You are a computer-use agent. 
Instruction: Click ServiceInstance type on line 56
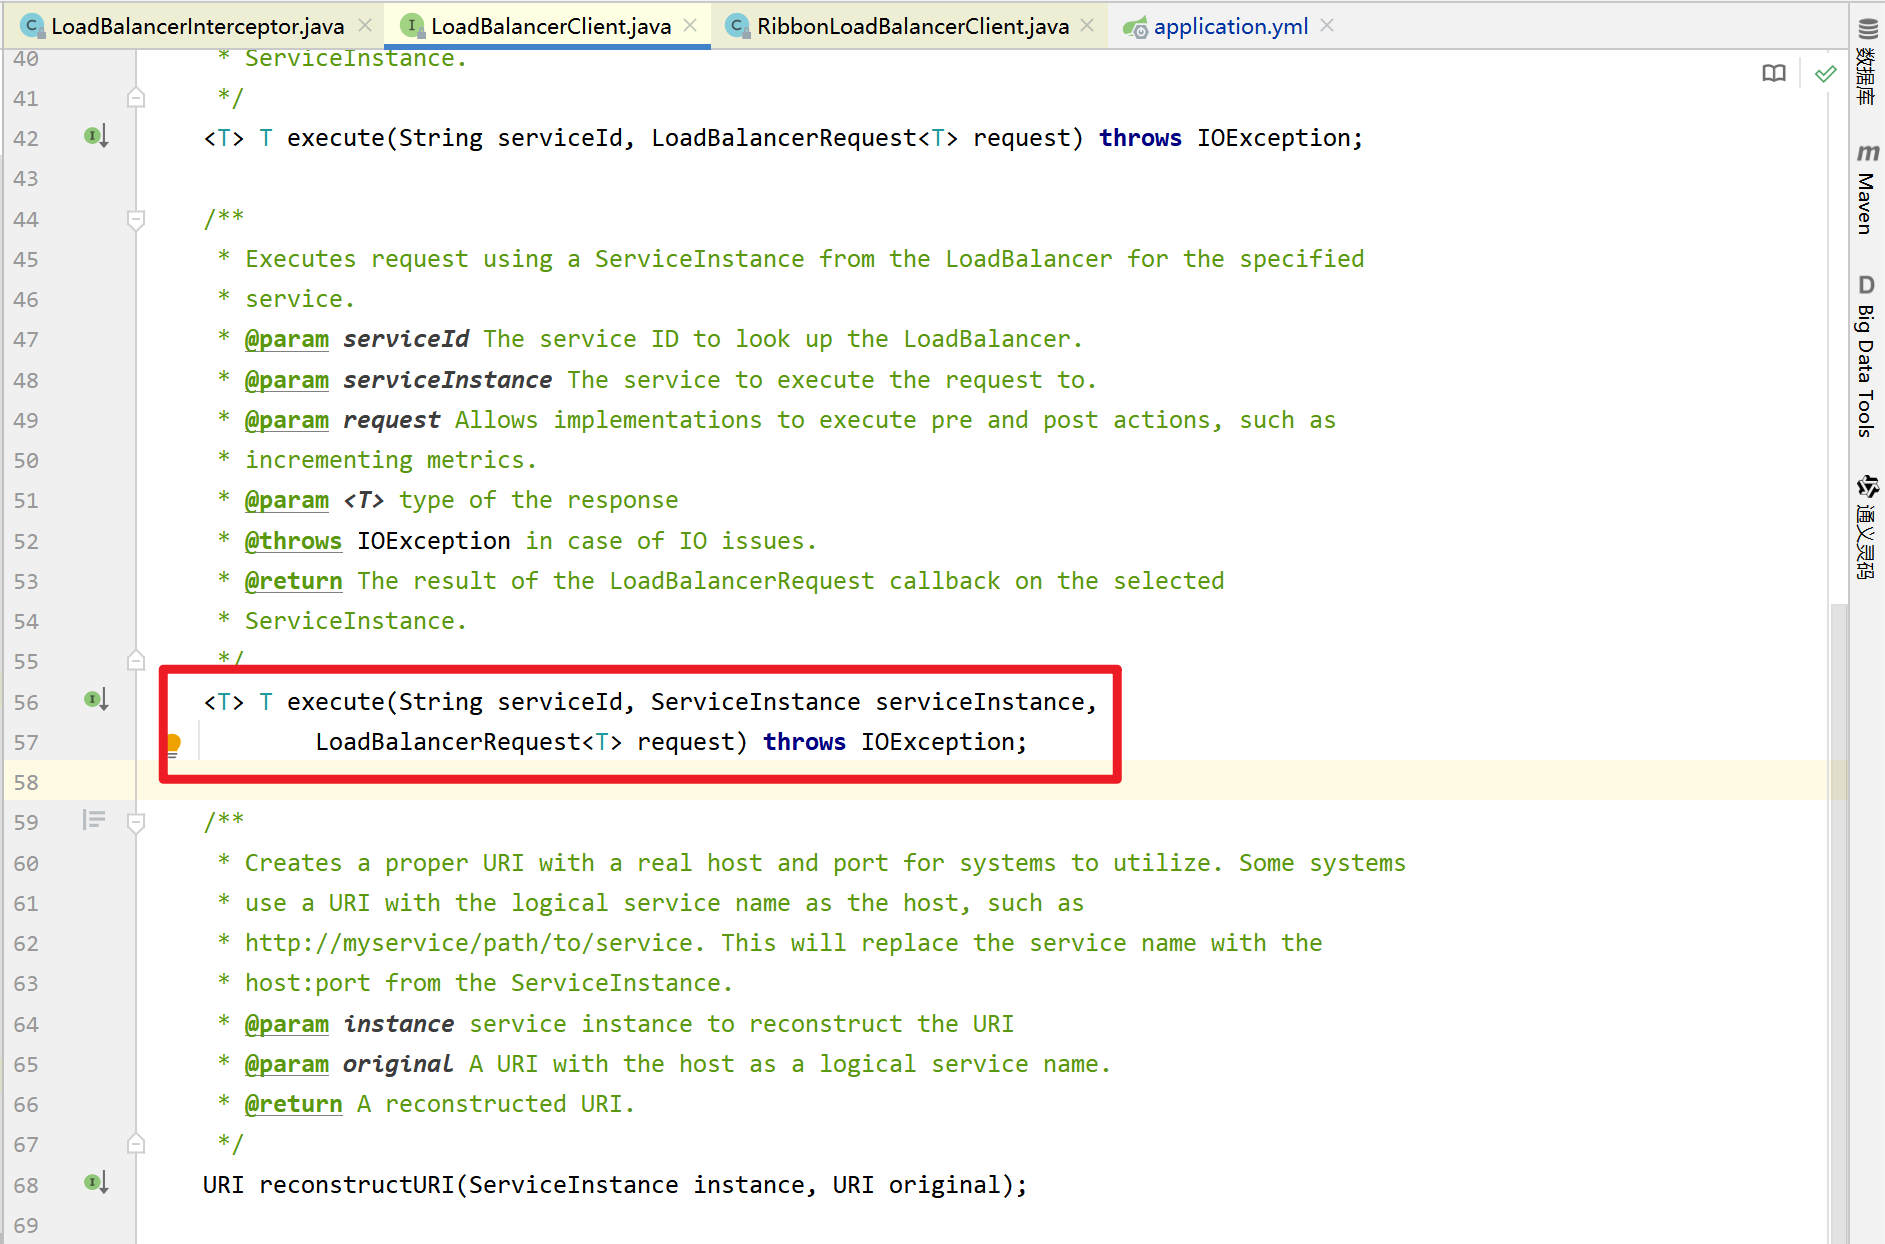click(x=755, y=702)
